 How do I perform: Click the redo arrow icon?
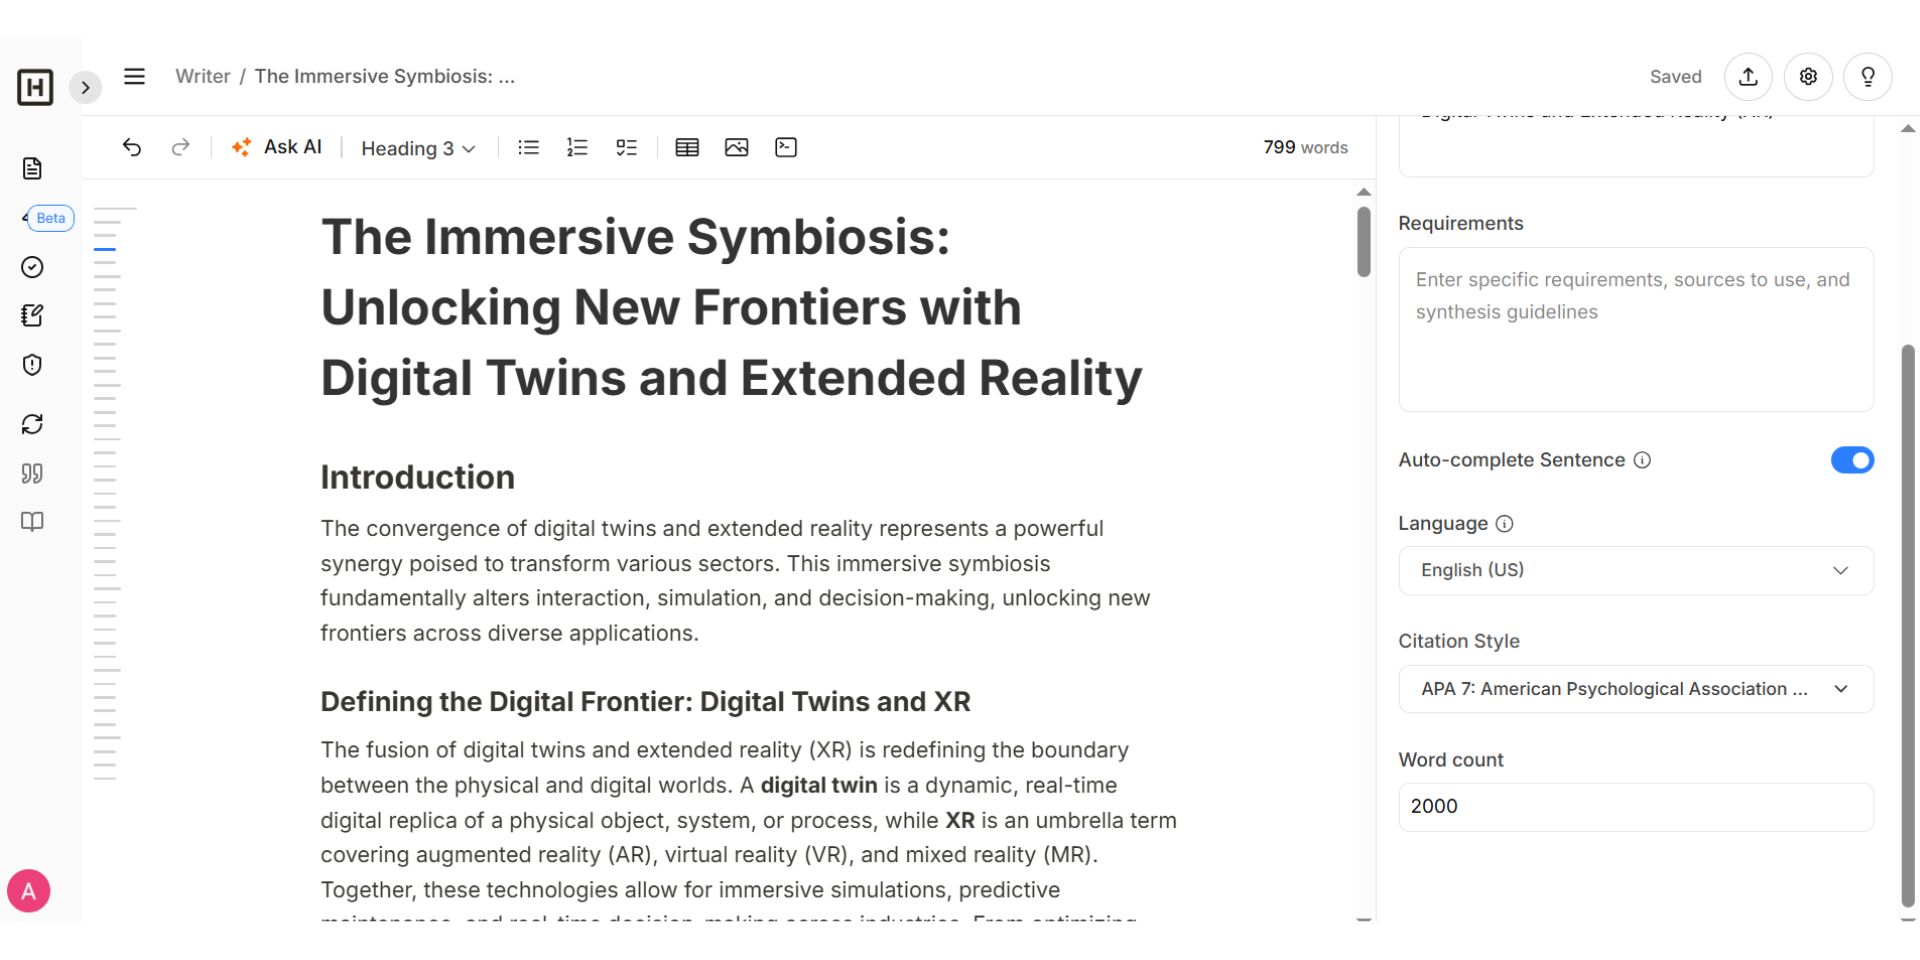(x=181, y=148)
